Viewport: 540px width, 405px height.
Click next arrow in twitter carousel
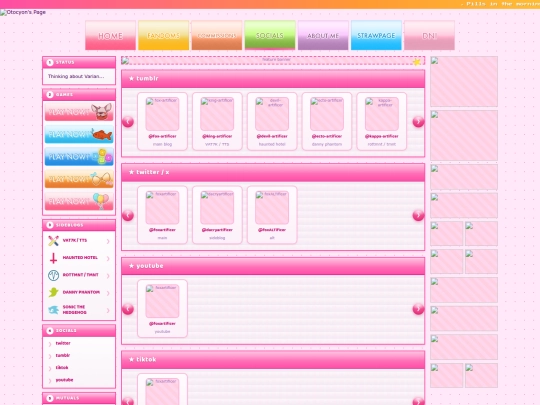[418, 215]
